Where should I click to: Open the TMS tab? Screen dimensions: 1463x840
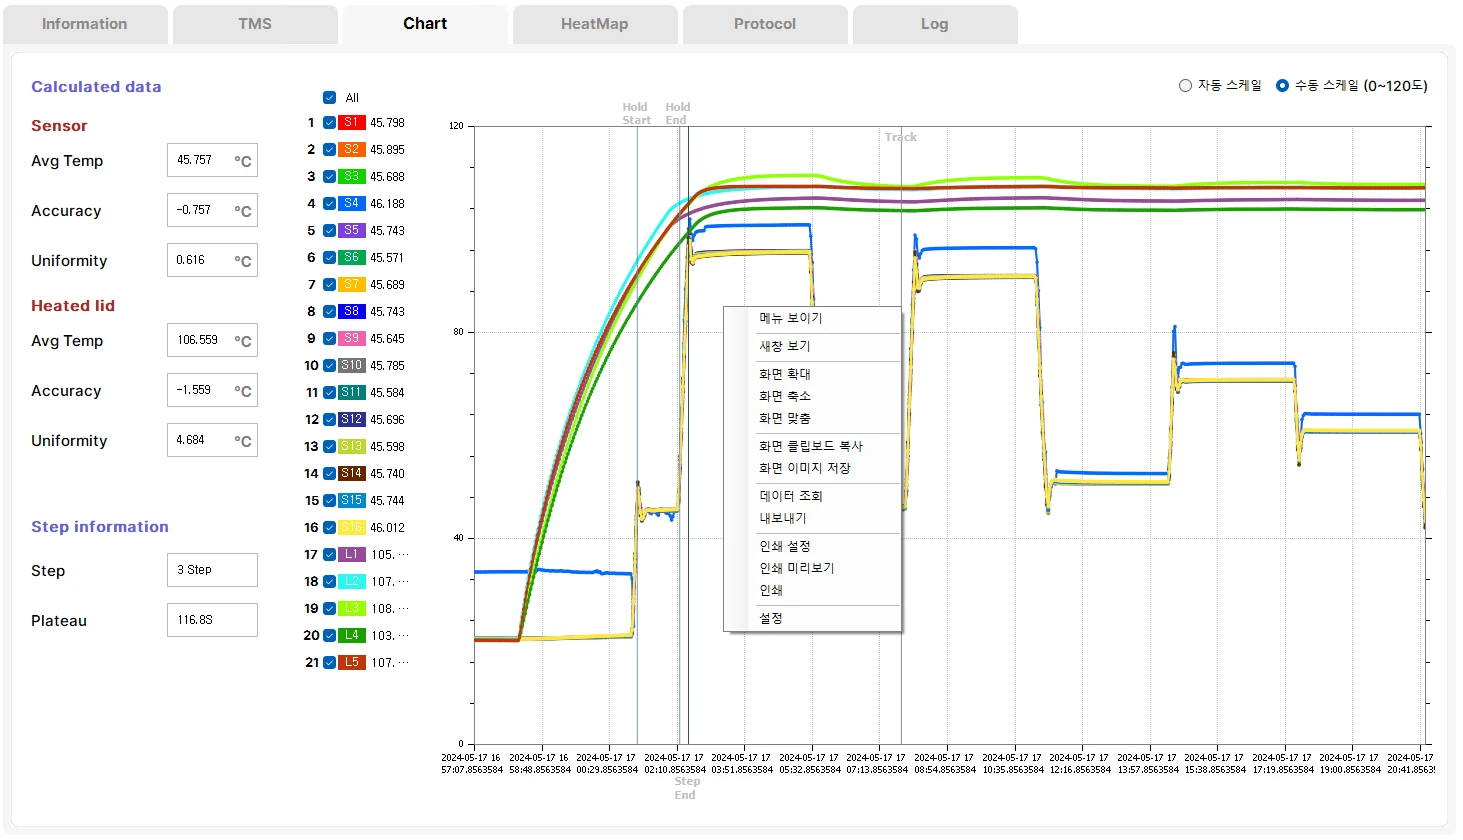click(x=255, y=24)
